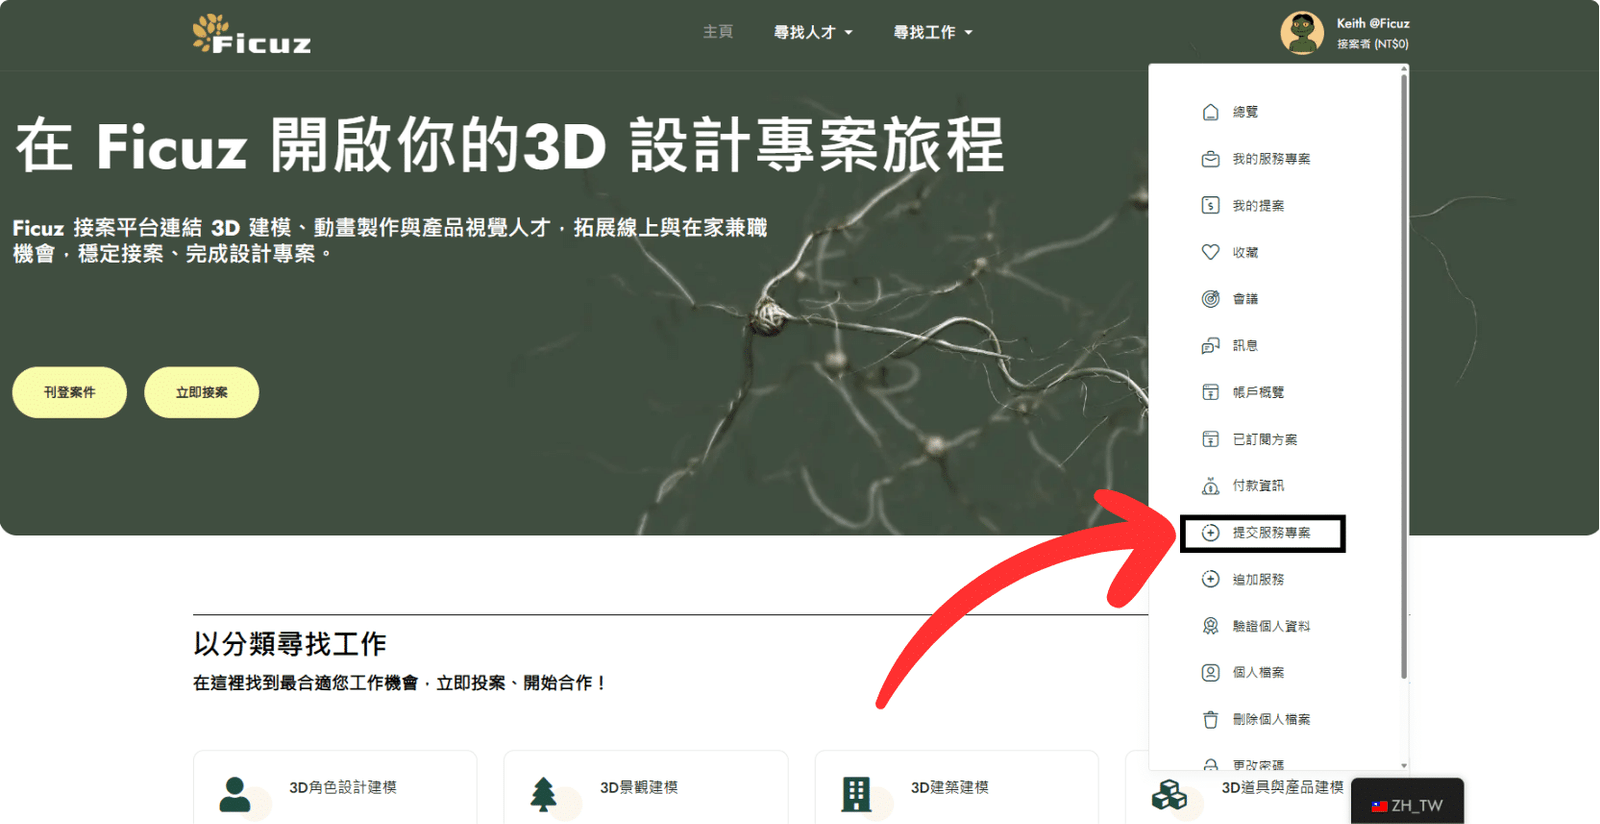Go to 主頁 in navigation bar
1600x824 pixels.
[717, 32]
